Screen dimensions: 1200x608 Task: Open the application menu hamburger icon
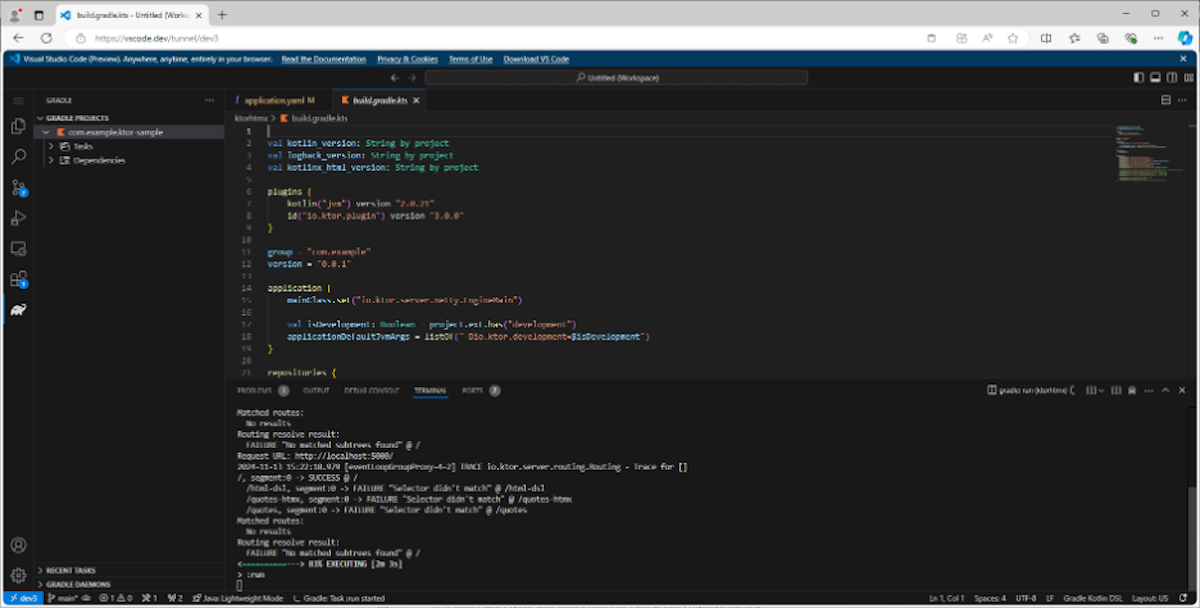coord(17,100)
